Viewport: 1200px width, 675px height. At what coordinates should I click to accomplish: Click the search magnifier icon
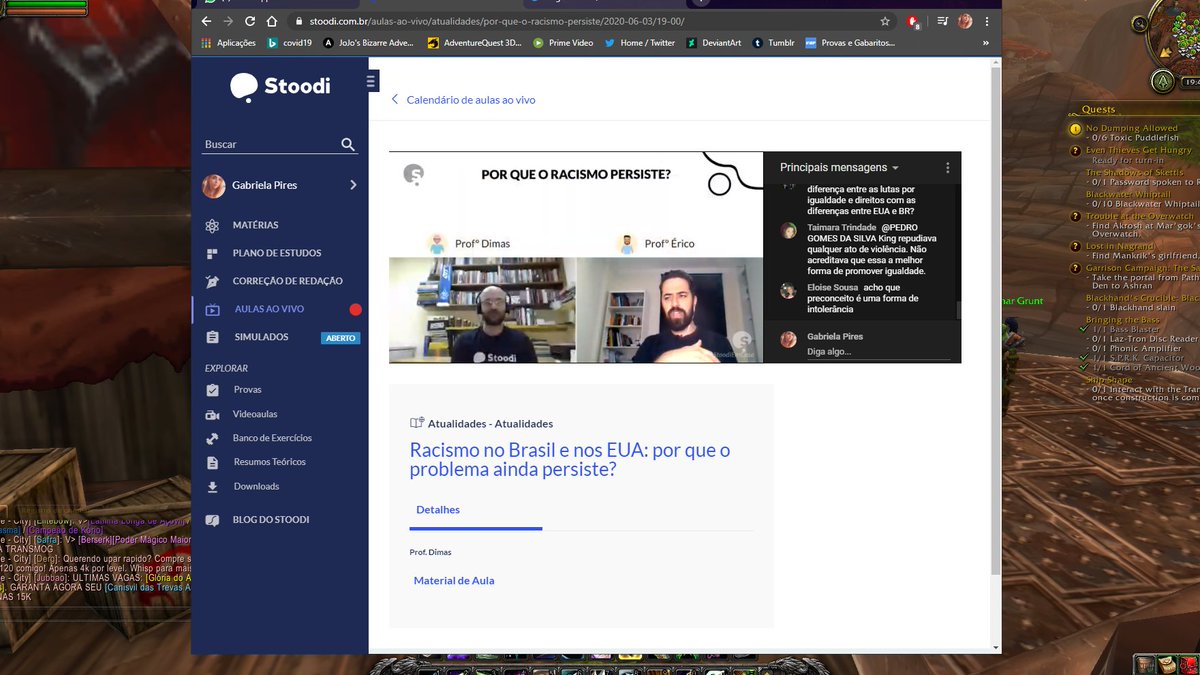point(348,144)
